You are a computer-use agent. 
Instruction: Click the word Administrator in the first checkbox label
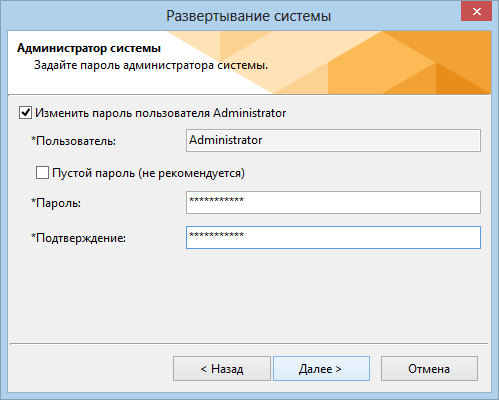click(x=250, y=113)
